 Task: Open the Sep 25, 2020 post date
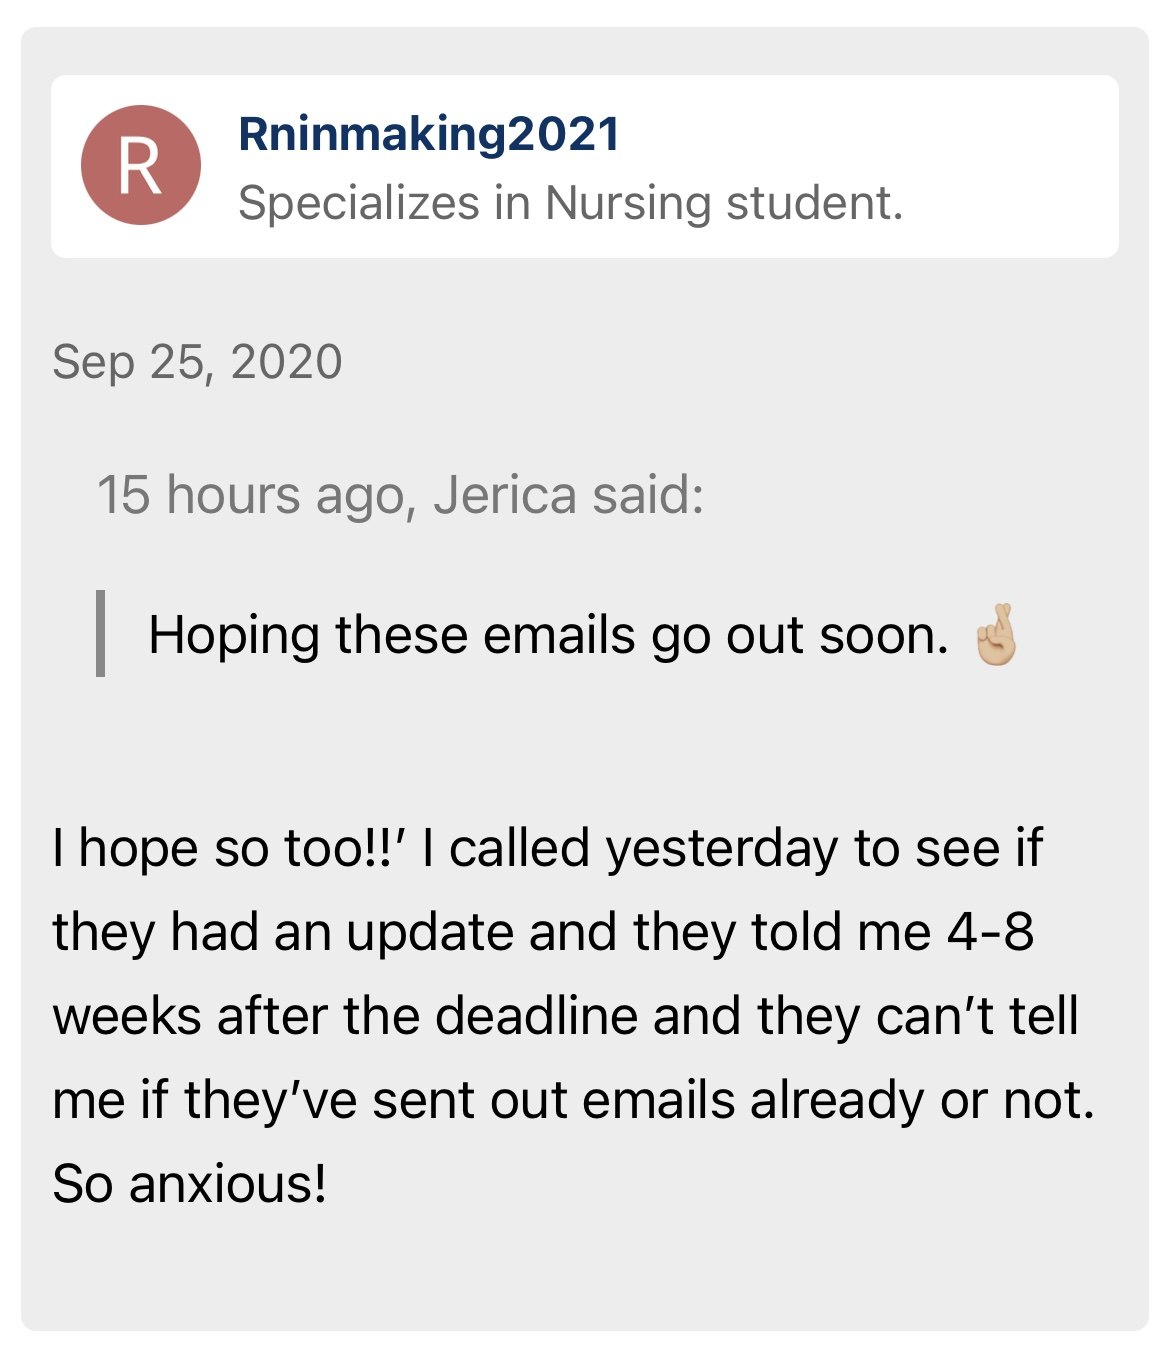pyautogui.click(x=197, y=362)
